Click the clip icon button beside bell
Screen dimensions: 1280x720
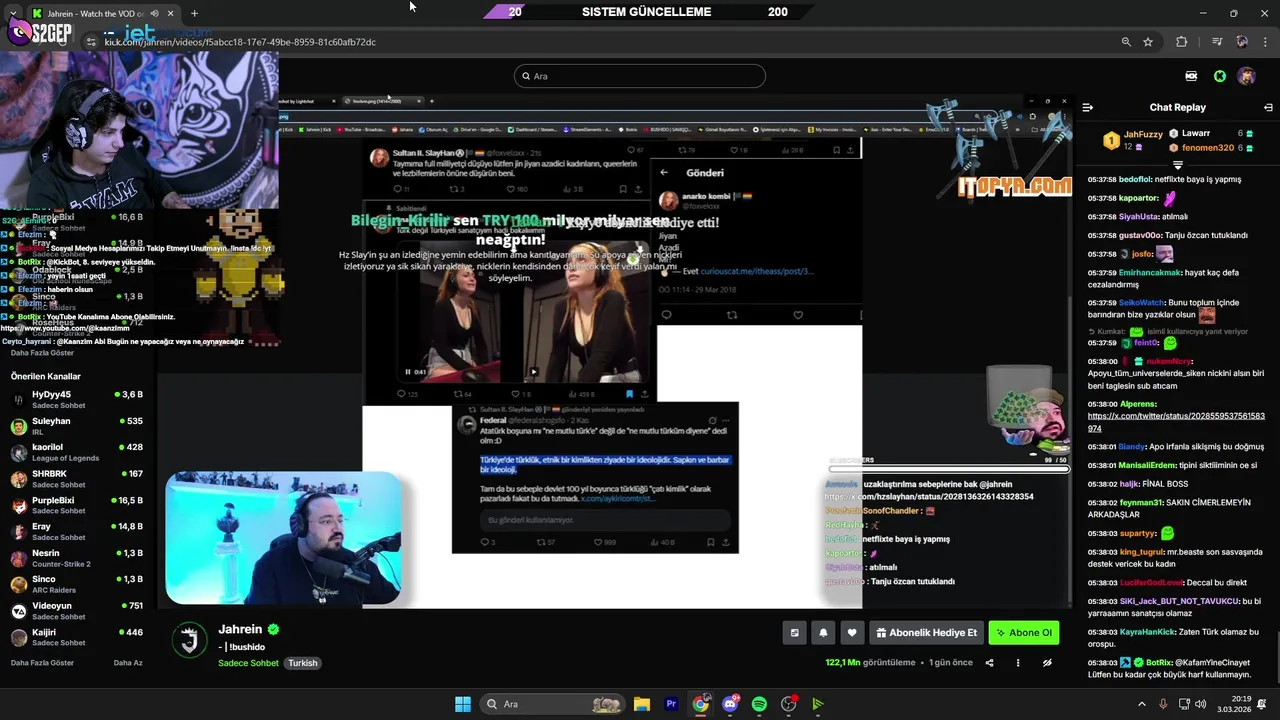(794, 633)
